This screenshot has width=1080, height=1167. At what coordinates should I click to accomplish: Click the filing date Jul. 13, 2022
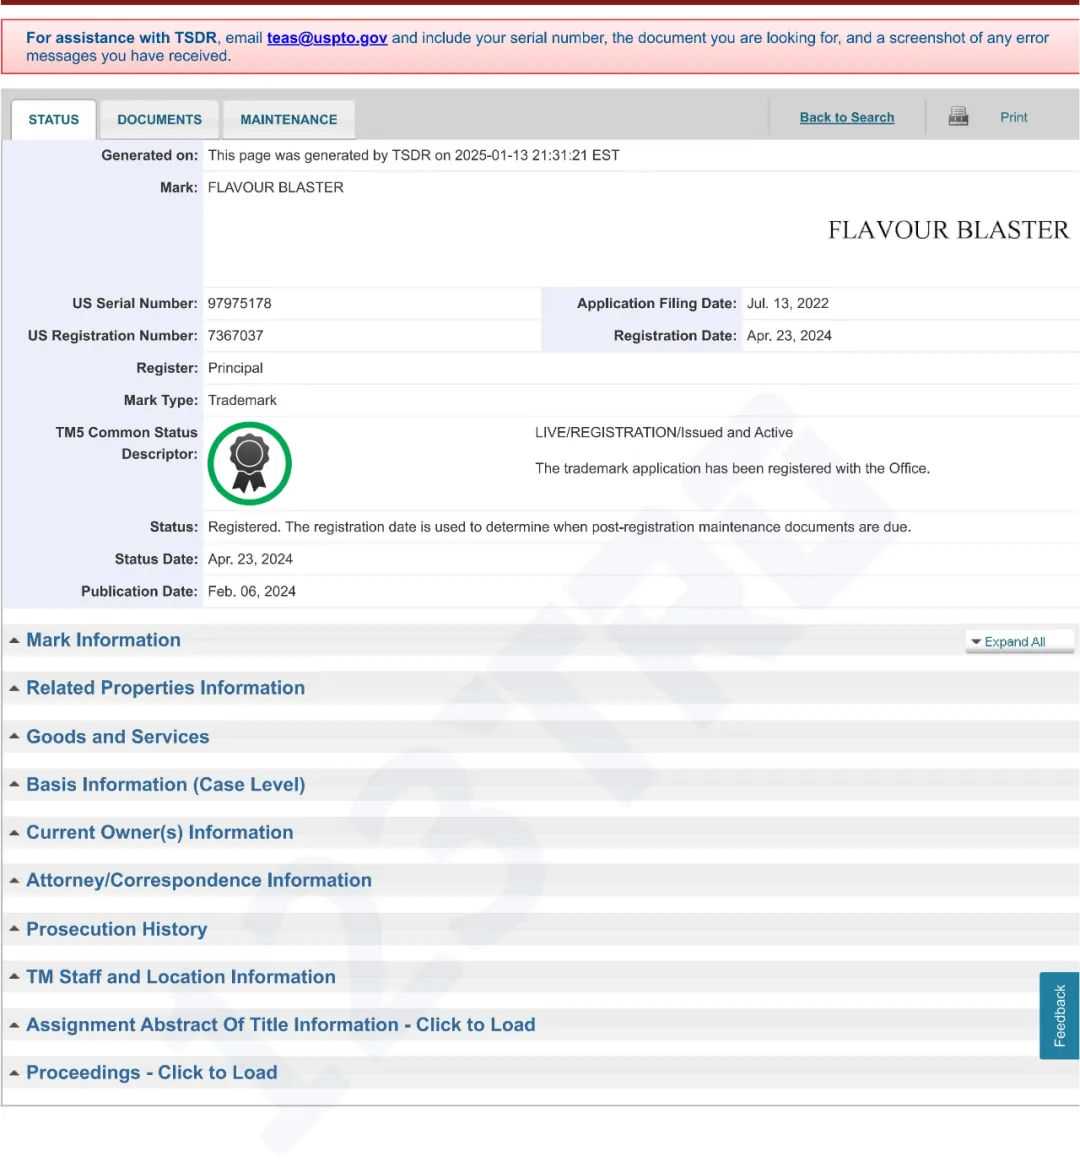tap(787, 304)
